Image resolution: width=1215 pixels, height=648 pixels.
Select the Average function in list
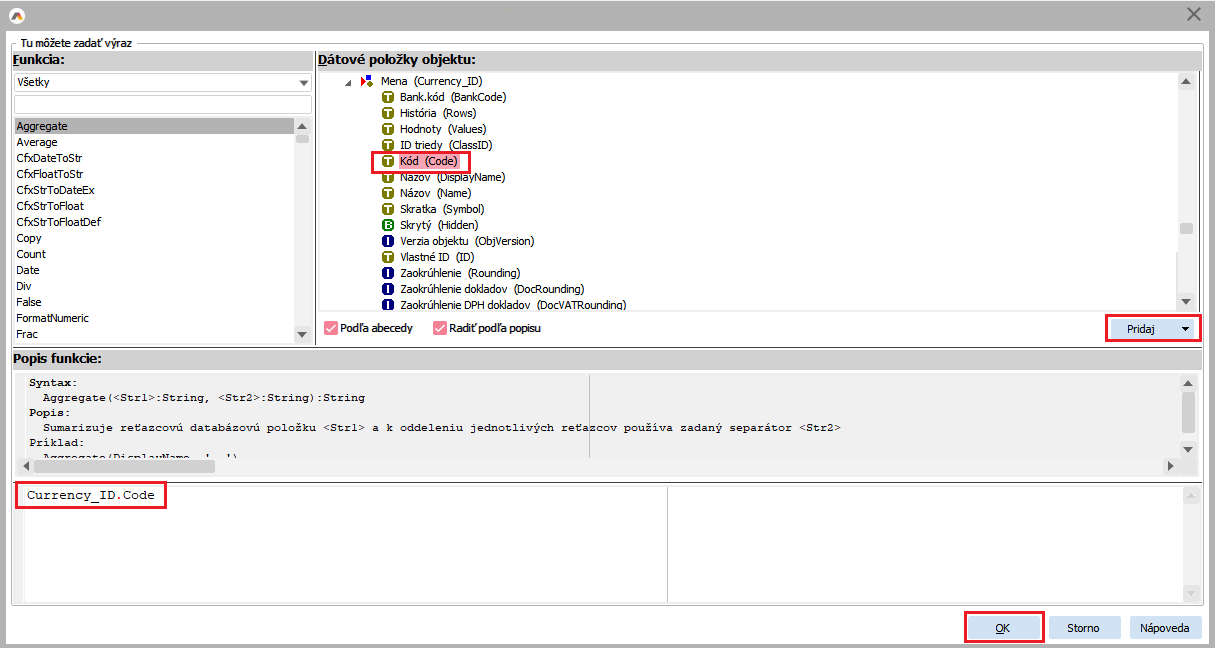[x=37, y=142]
